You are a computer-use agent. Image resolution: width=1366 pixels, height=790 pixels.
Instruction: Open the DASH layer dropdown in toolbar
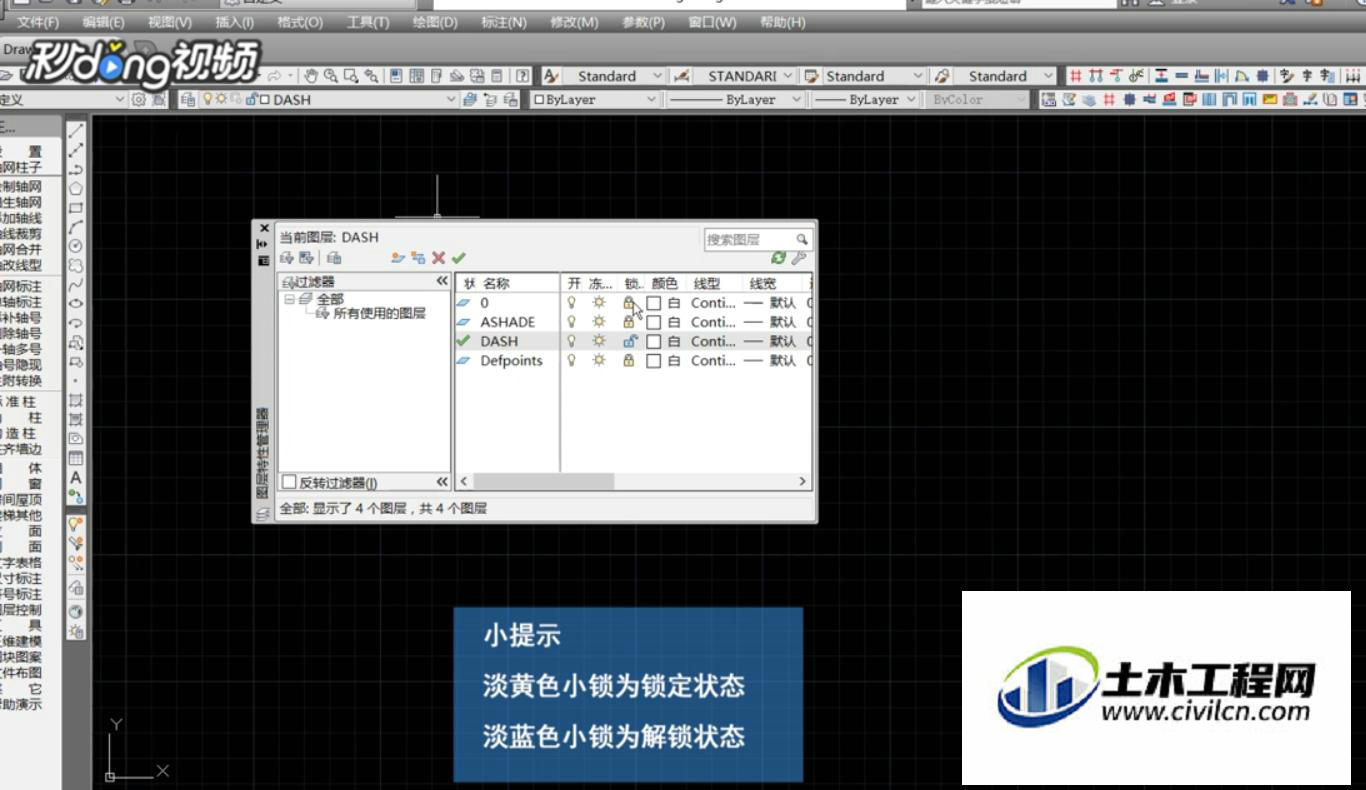tap(451, 99)
